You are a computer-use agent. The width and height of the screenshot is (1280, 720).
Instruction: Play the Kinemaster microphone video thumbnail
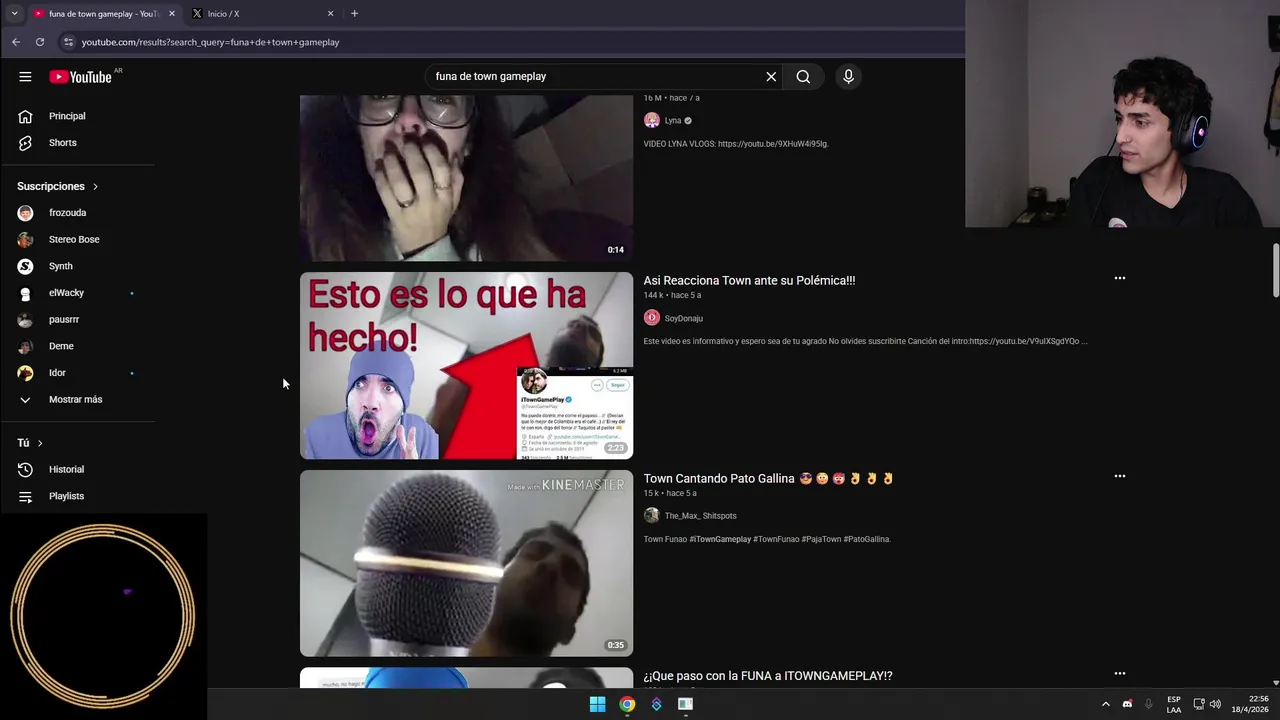point(466,563)
